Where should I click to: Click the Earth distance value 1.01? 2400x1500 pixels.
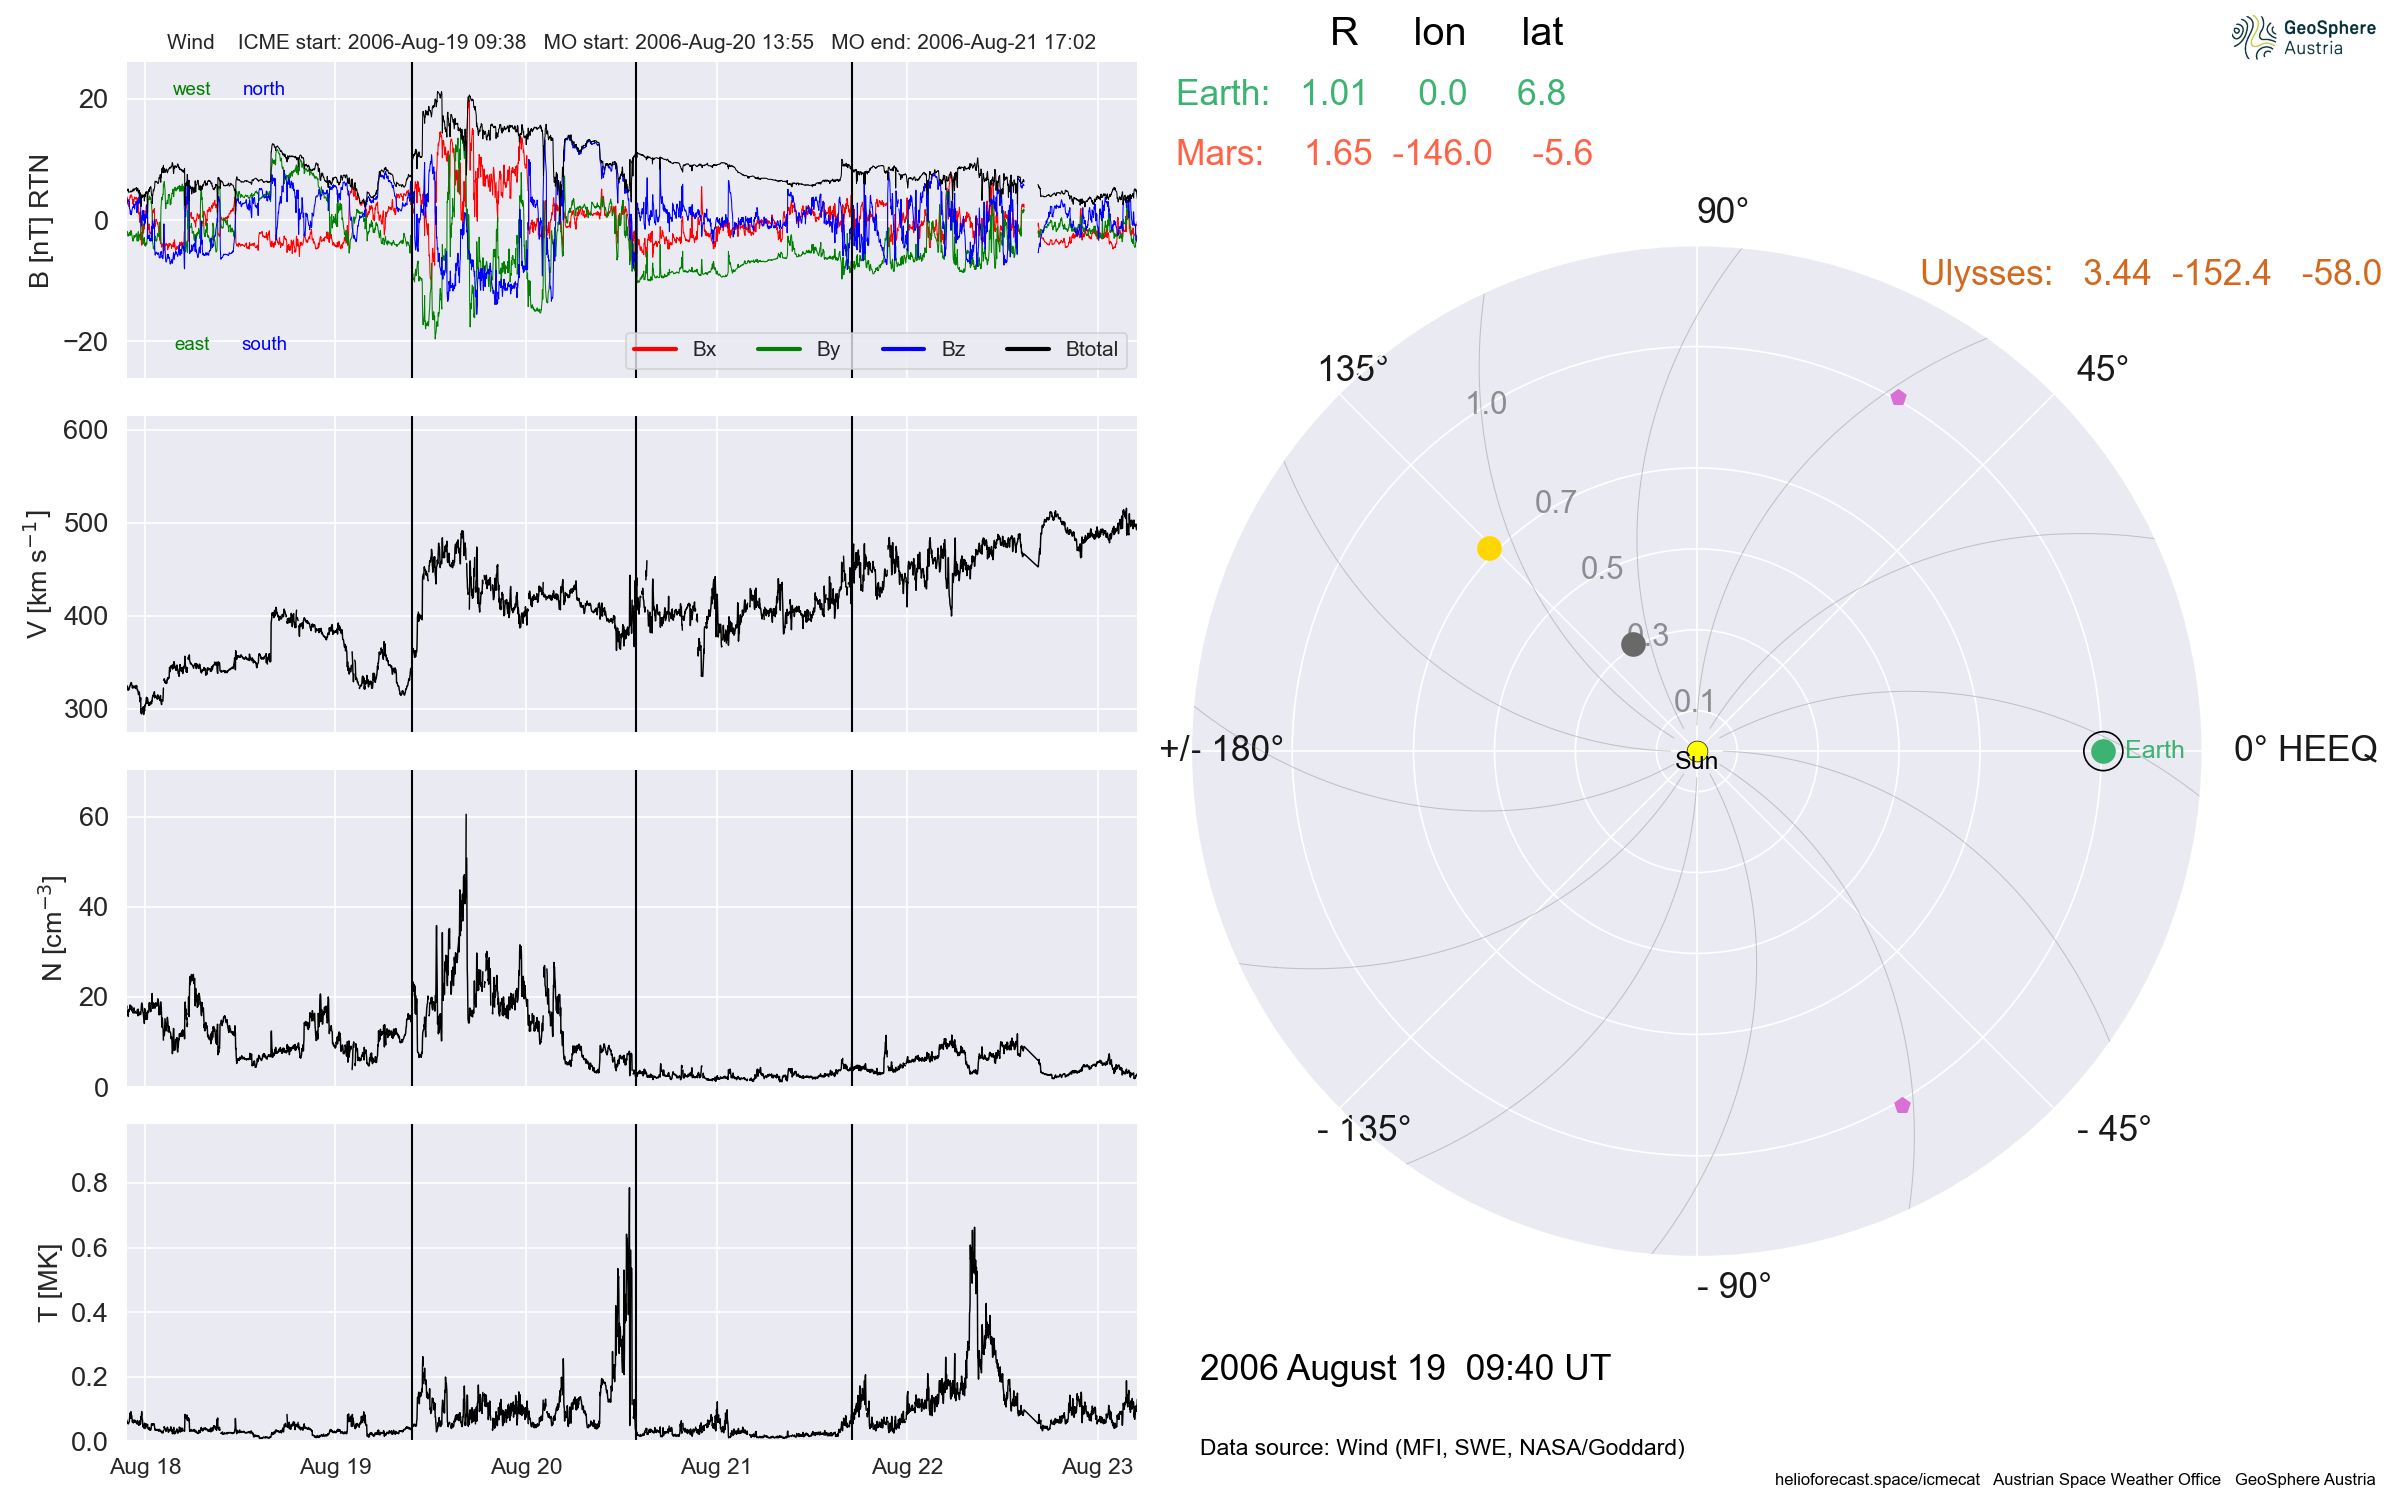pyautogui.click(x=1334, y=93)
